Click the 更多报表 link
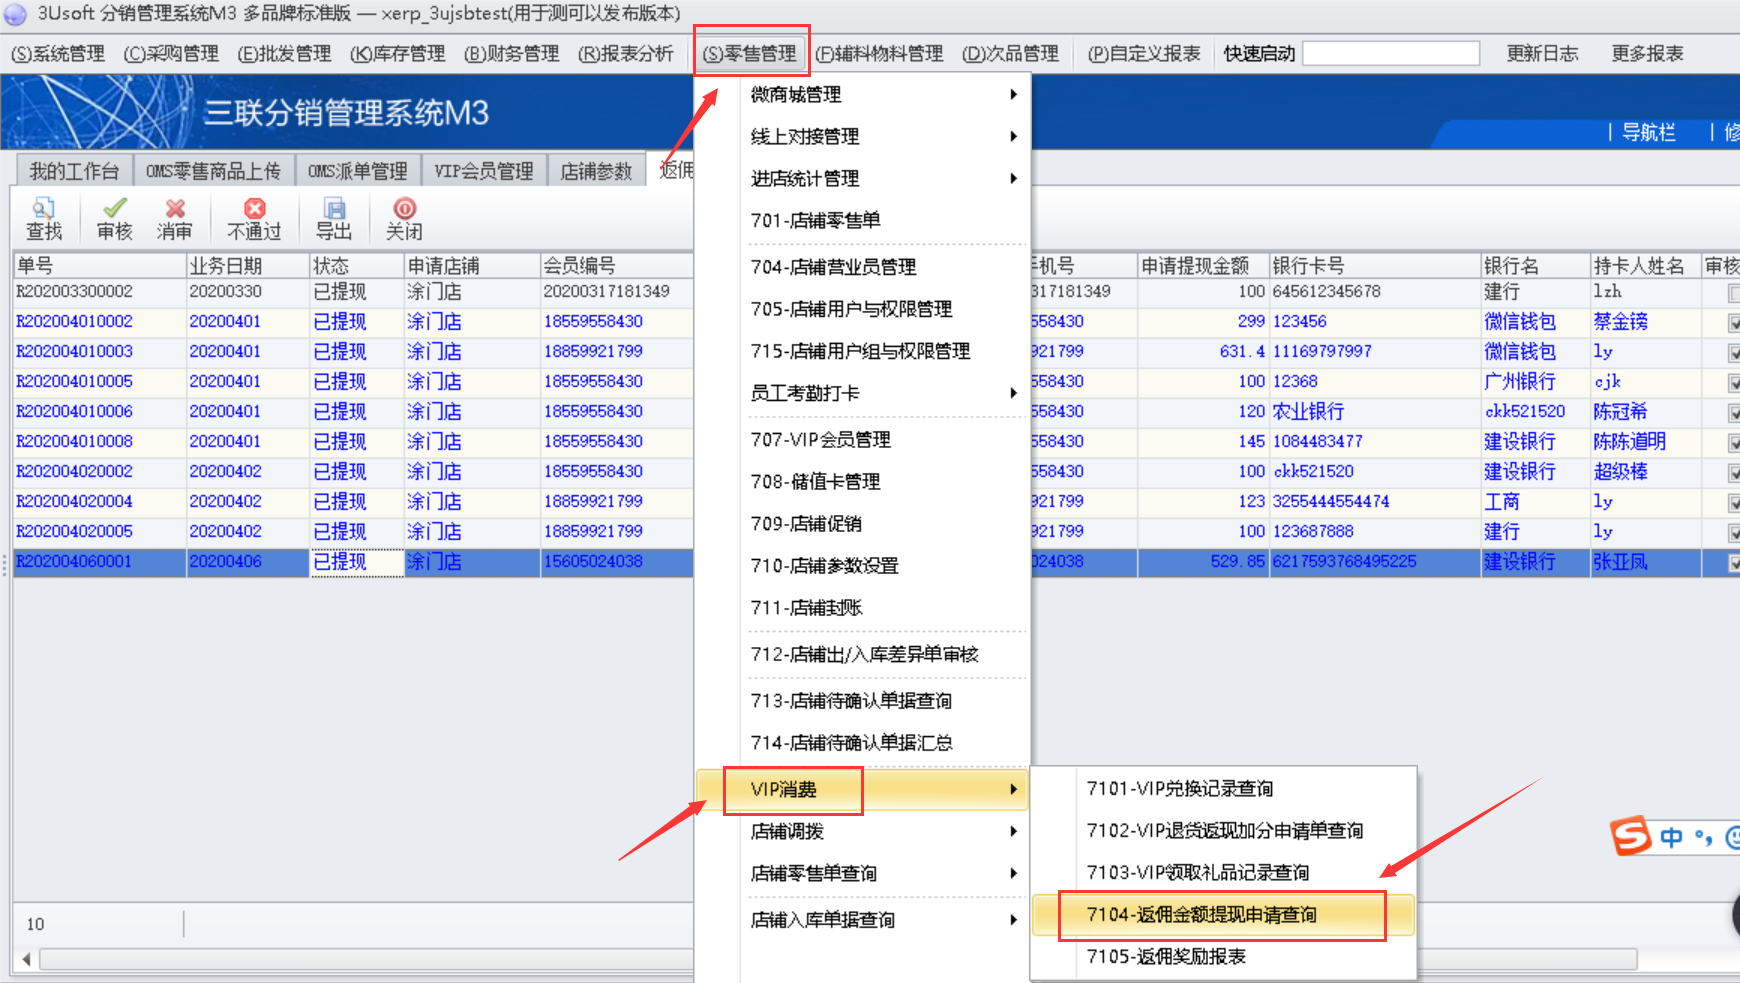The width and height of the screenshot is (1740, 983). (x=1647, y=53)
